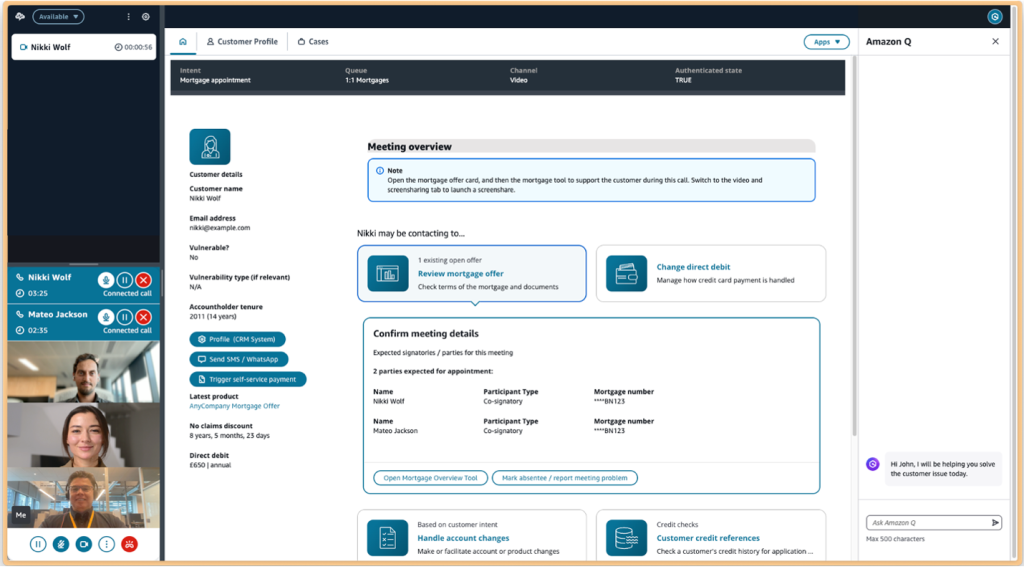Disconnect Nikki Wolf from the call
The width and height of the screenshot is (1024, 569).
point(144,280)
